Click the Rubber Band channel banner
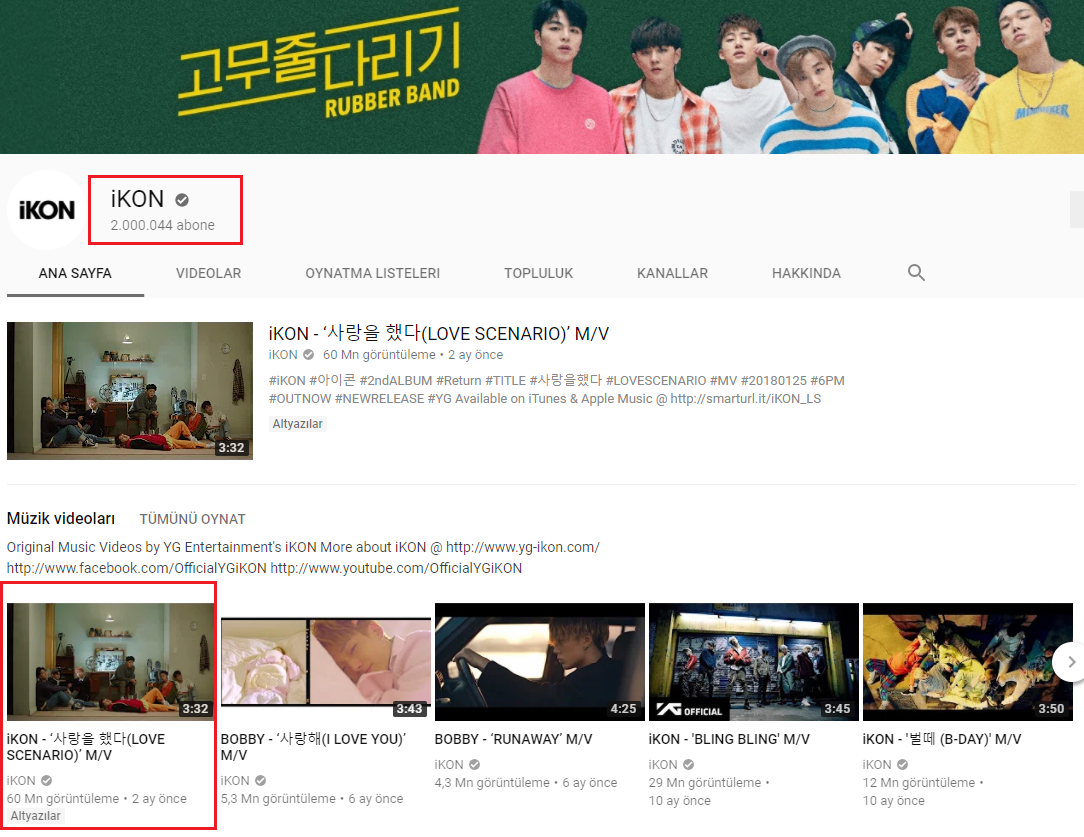Image resolution: width=1084 pixels, height=837 pixels. coord(542,77)
